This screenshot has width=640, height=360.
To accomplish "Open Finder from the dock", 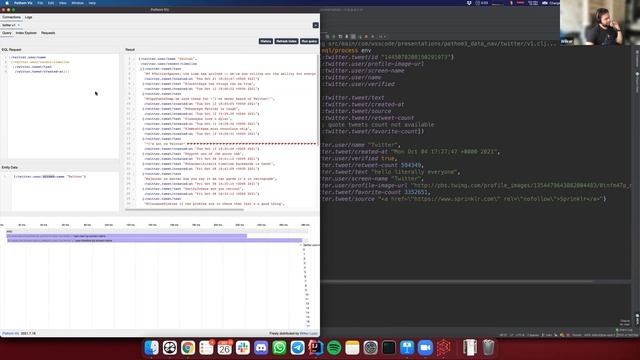I will [x=151, y=348].
